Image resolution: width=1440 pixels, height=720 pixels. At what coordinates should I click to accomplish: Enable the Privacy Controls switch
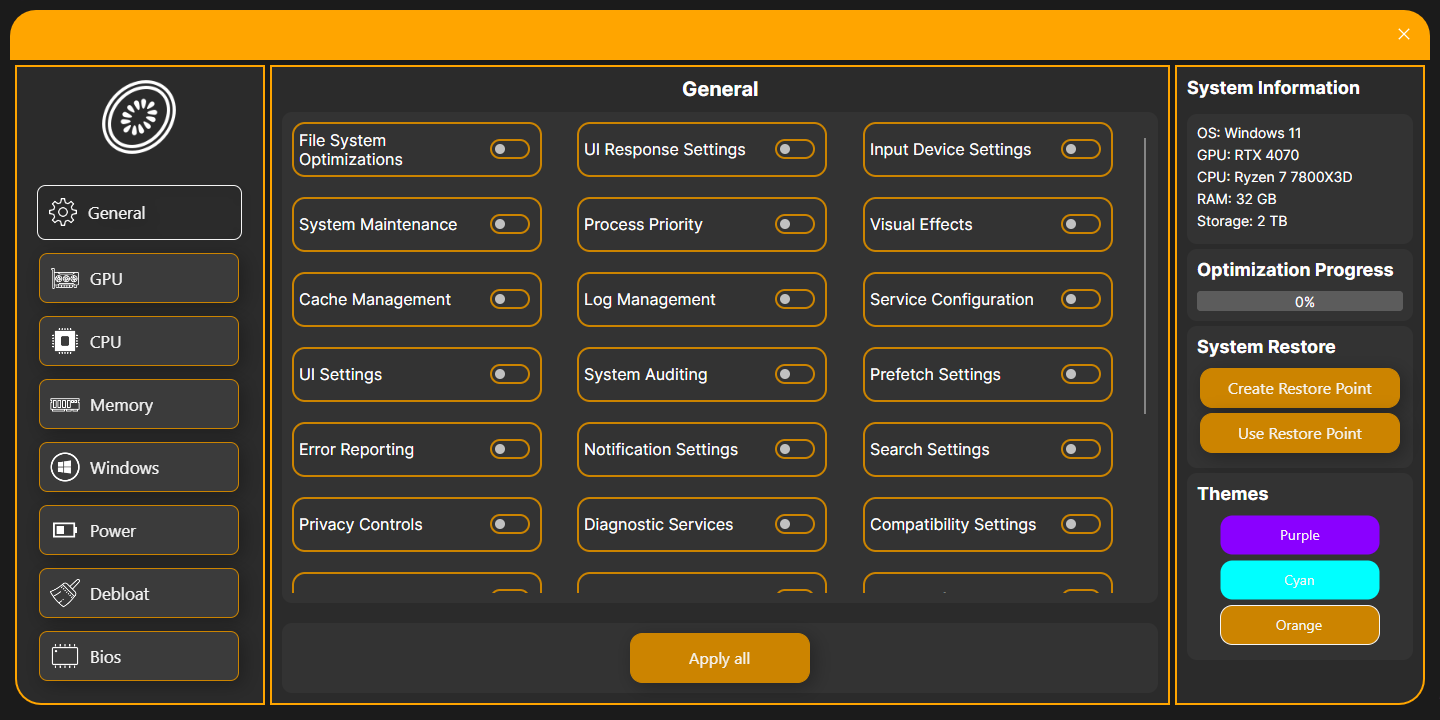click(509, 524)
